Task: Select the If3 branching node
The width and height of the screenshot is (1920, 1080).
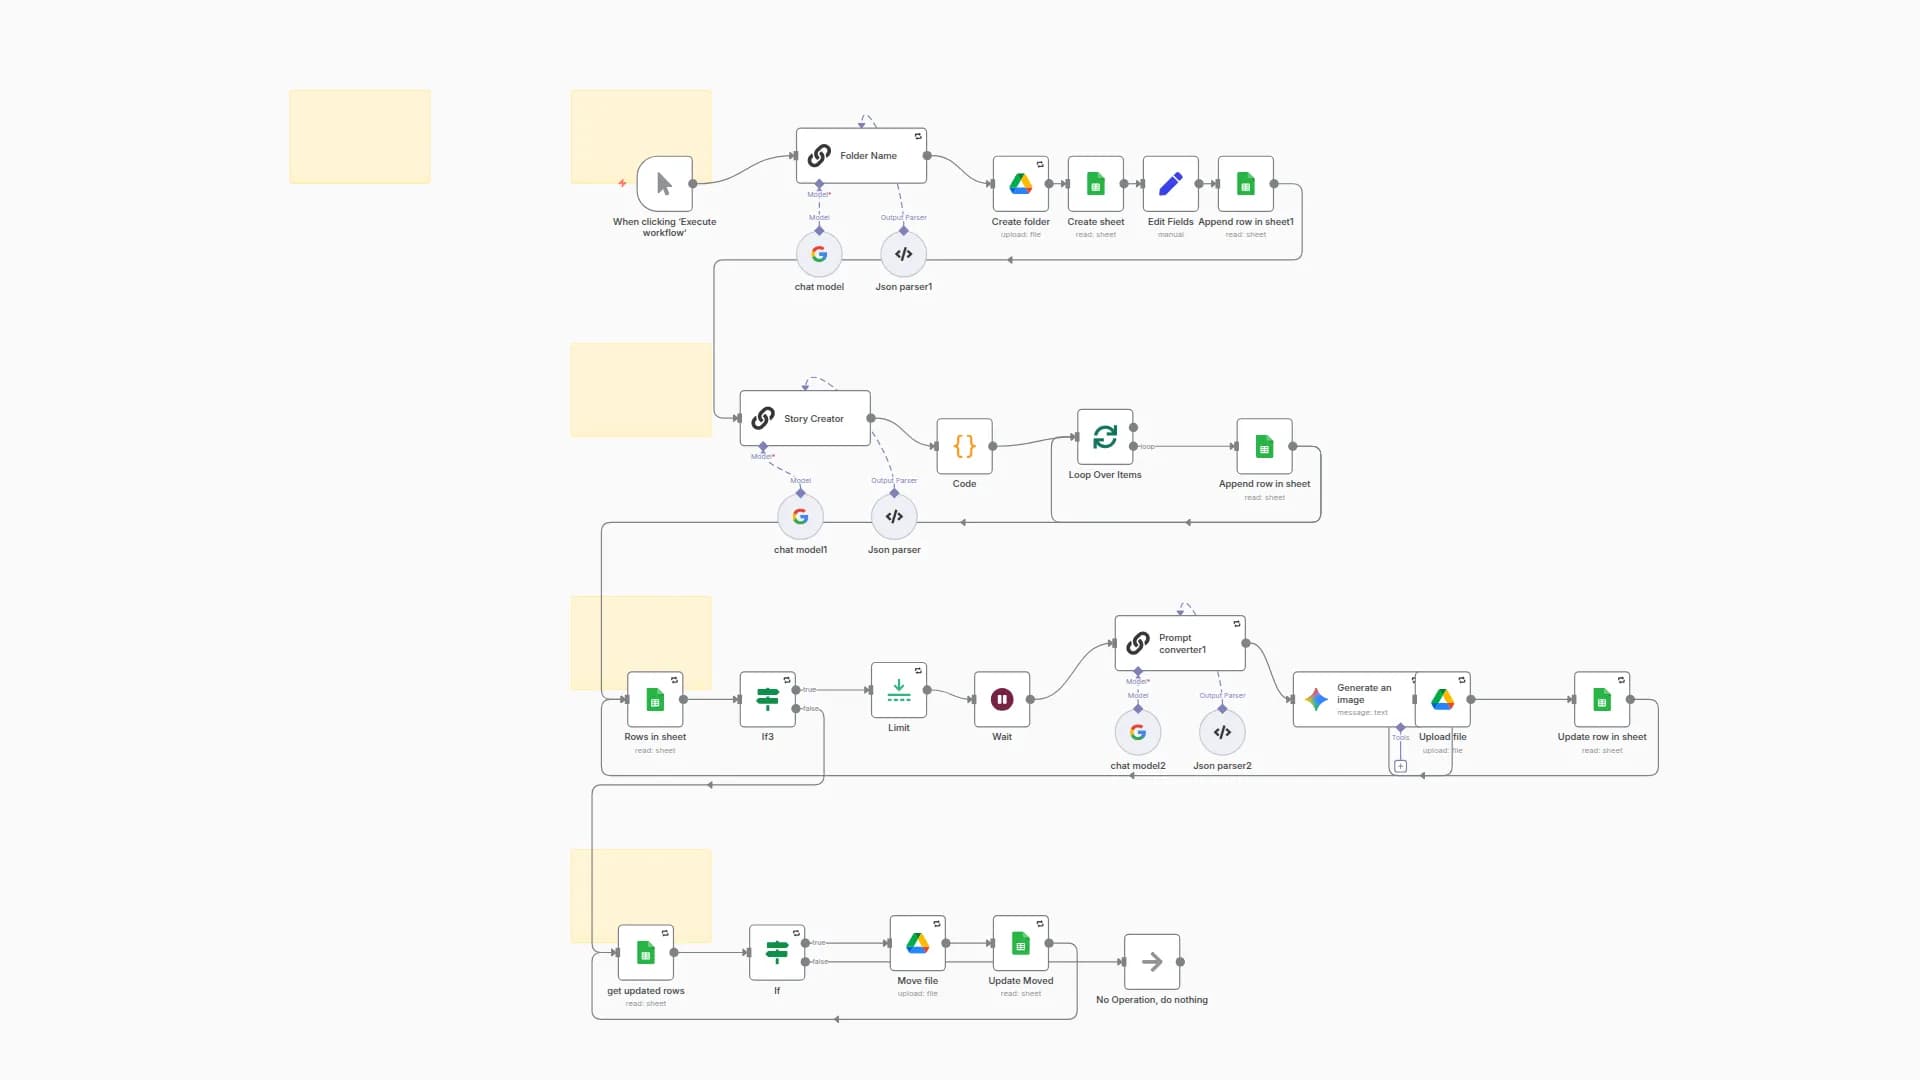Action: (x=766, y=699)
